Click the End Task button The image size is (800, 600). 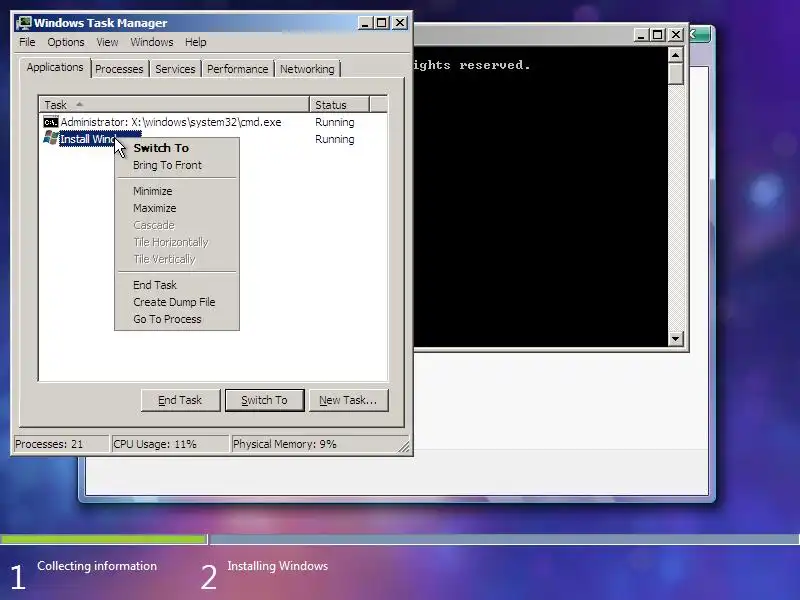(x=180, y=400)
